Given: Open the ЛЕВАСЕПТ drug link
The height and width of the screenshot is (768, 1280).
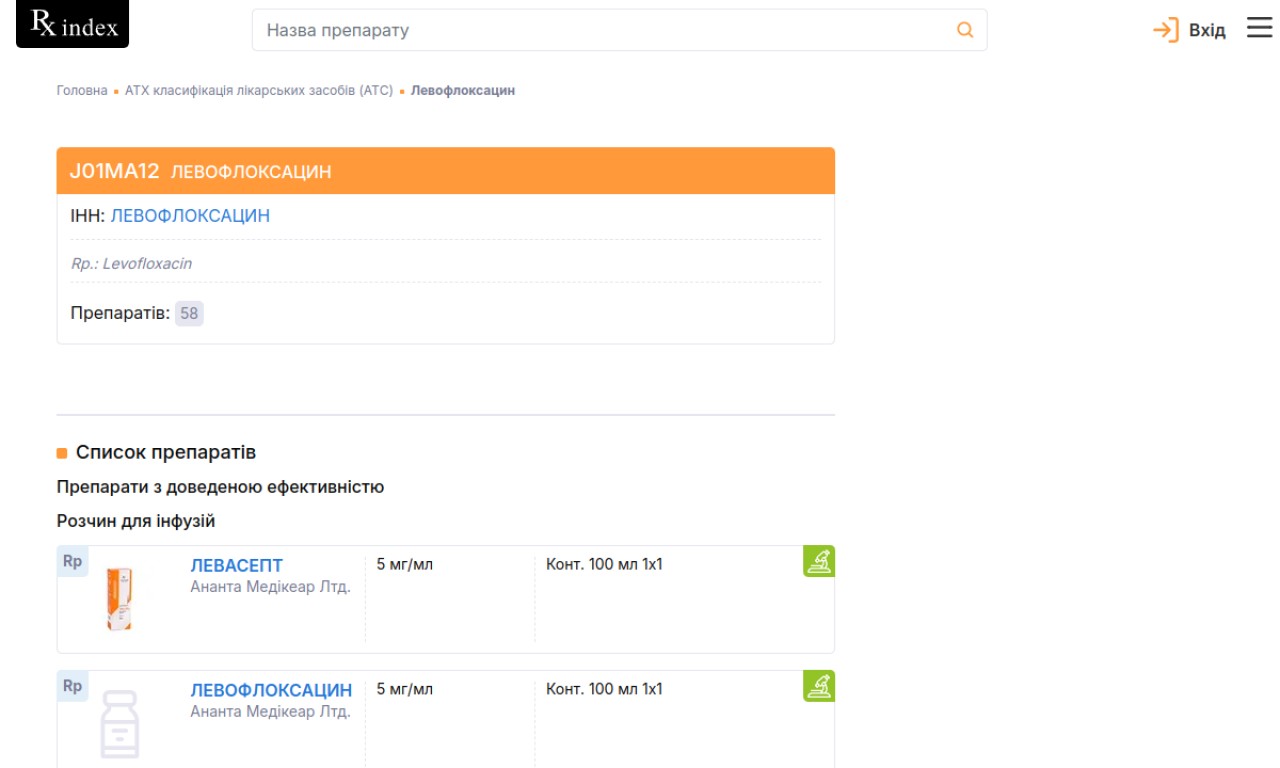Looking at the screenshot, I should 237,566.
